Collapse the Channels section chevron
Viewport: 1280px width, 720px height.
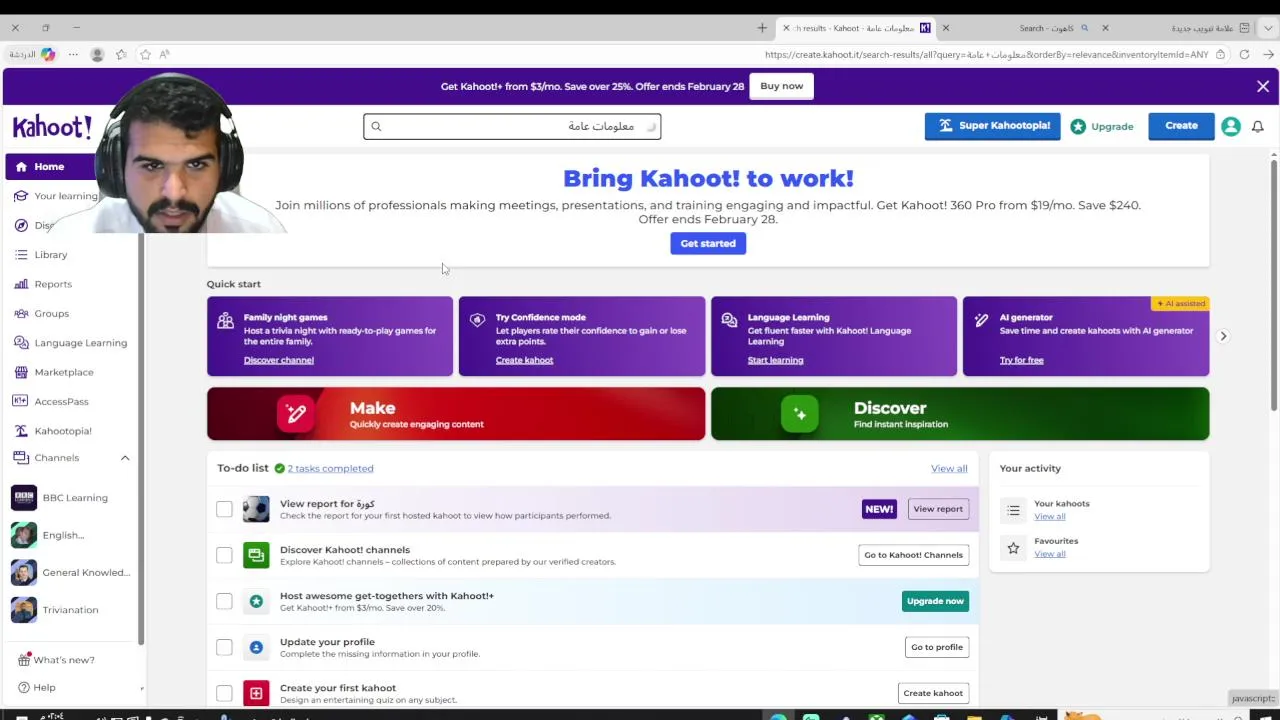pos(125,458)
